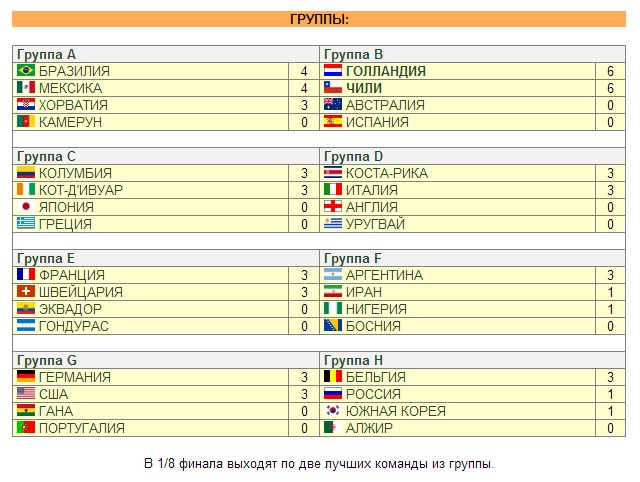Select the Группа A header
This screenshot has width=640, height=482.
[x=46, y=54]
